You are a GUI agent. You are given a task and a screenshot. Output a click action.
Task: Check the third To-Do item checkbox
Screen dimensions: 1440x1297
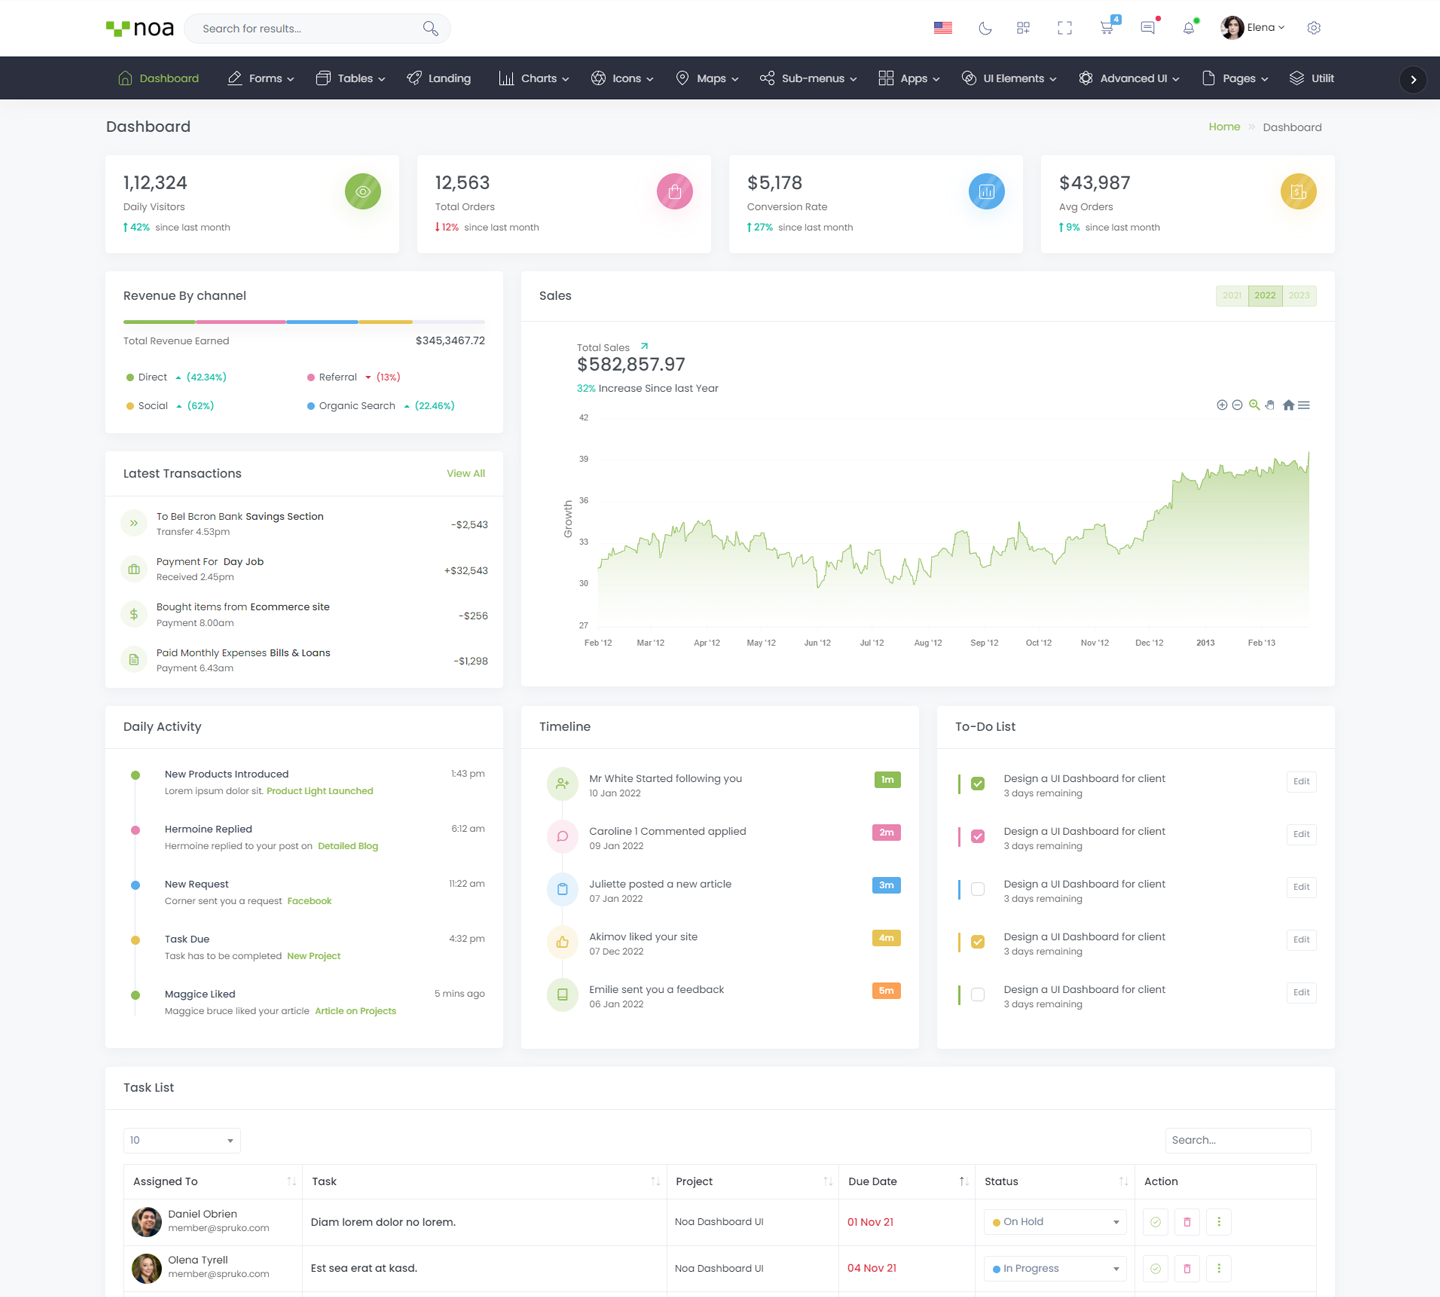coord(978,889)
